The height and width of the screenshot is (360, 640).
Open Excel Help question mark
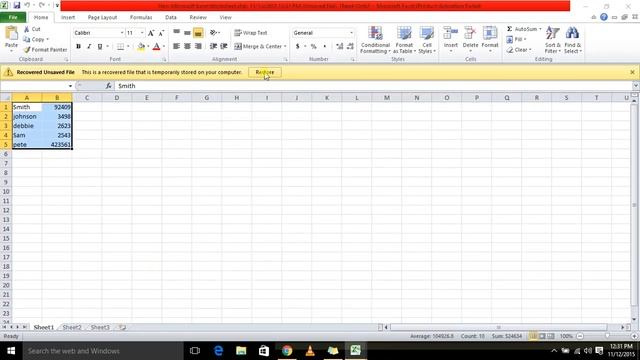pos(604,17)
